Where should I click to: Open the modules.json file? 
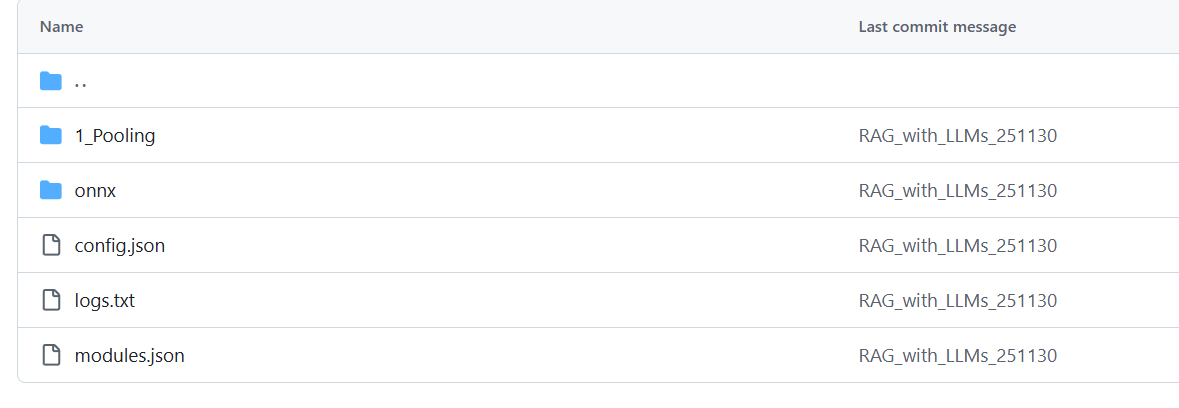point(129,355)
